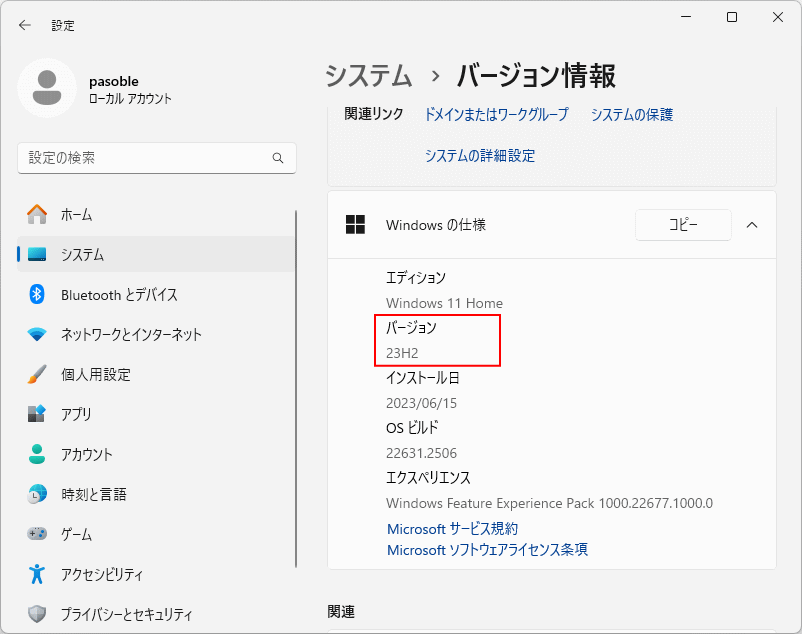Click the search magnifier icon
The height and width of the screenshot is (634, 802).
pos(278,158)
